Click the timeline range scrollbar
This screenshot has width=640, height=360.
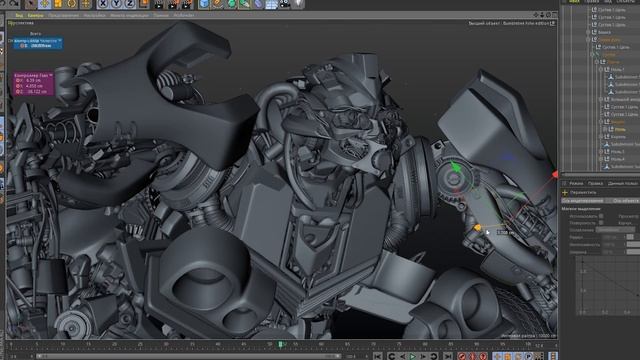(188, 356)
